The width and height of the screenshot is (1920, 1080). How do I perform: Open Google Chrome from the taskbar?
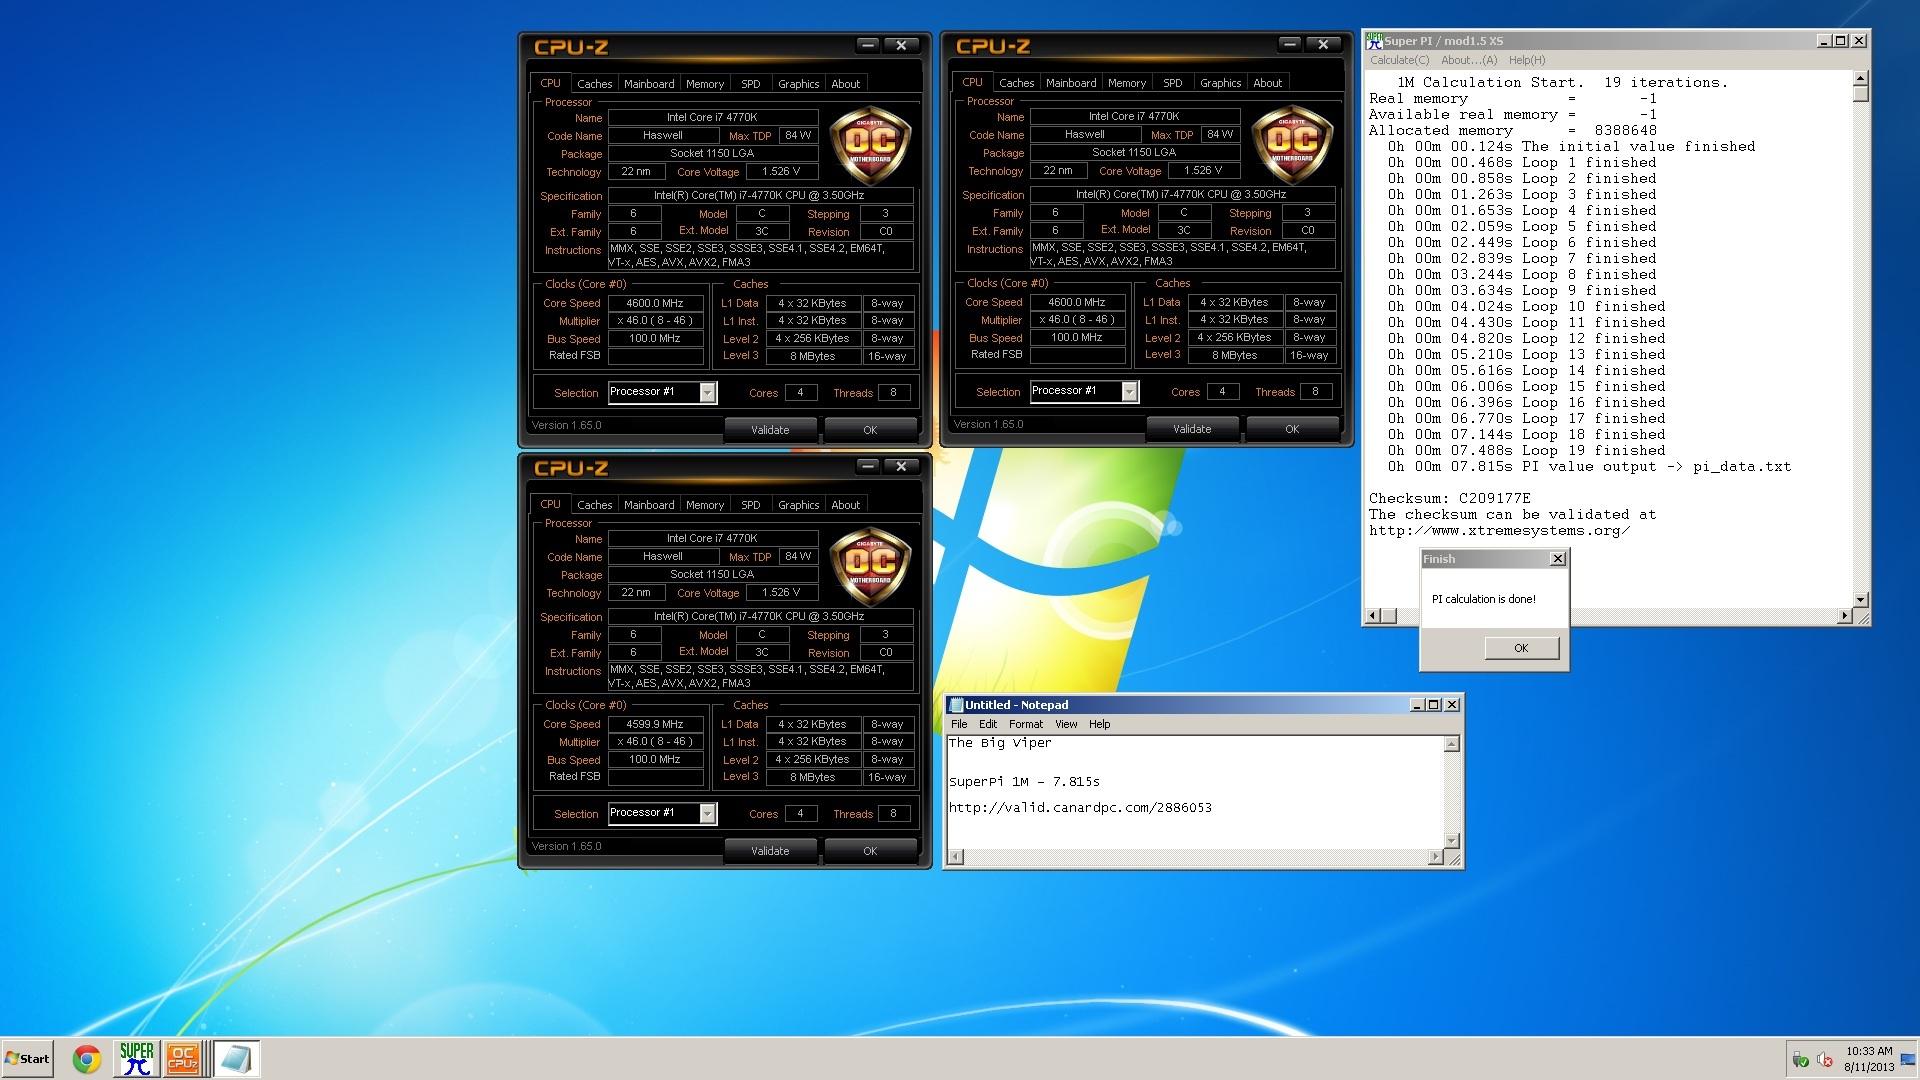coord(87,1059)
